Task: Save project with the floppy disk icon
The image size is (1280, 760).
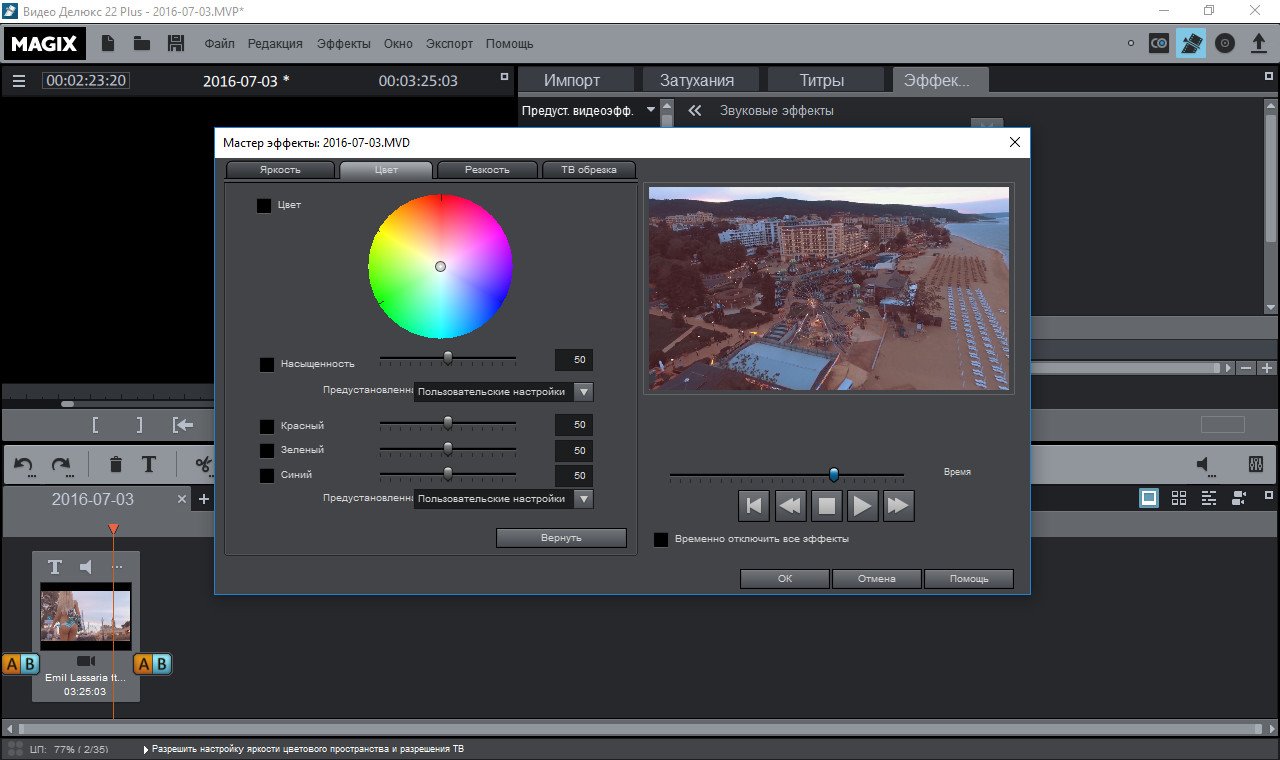Action: point(176,43)
